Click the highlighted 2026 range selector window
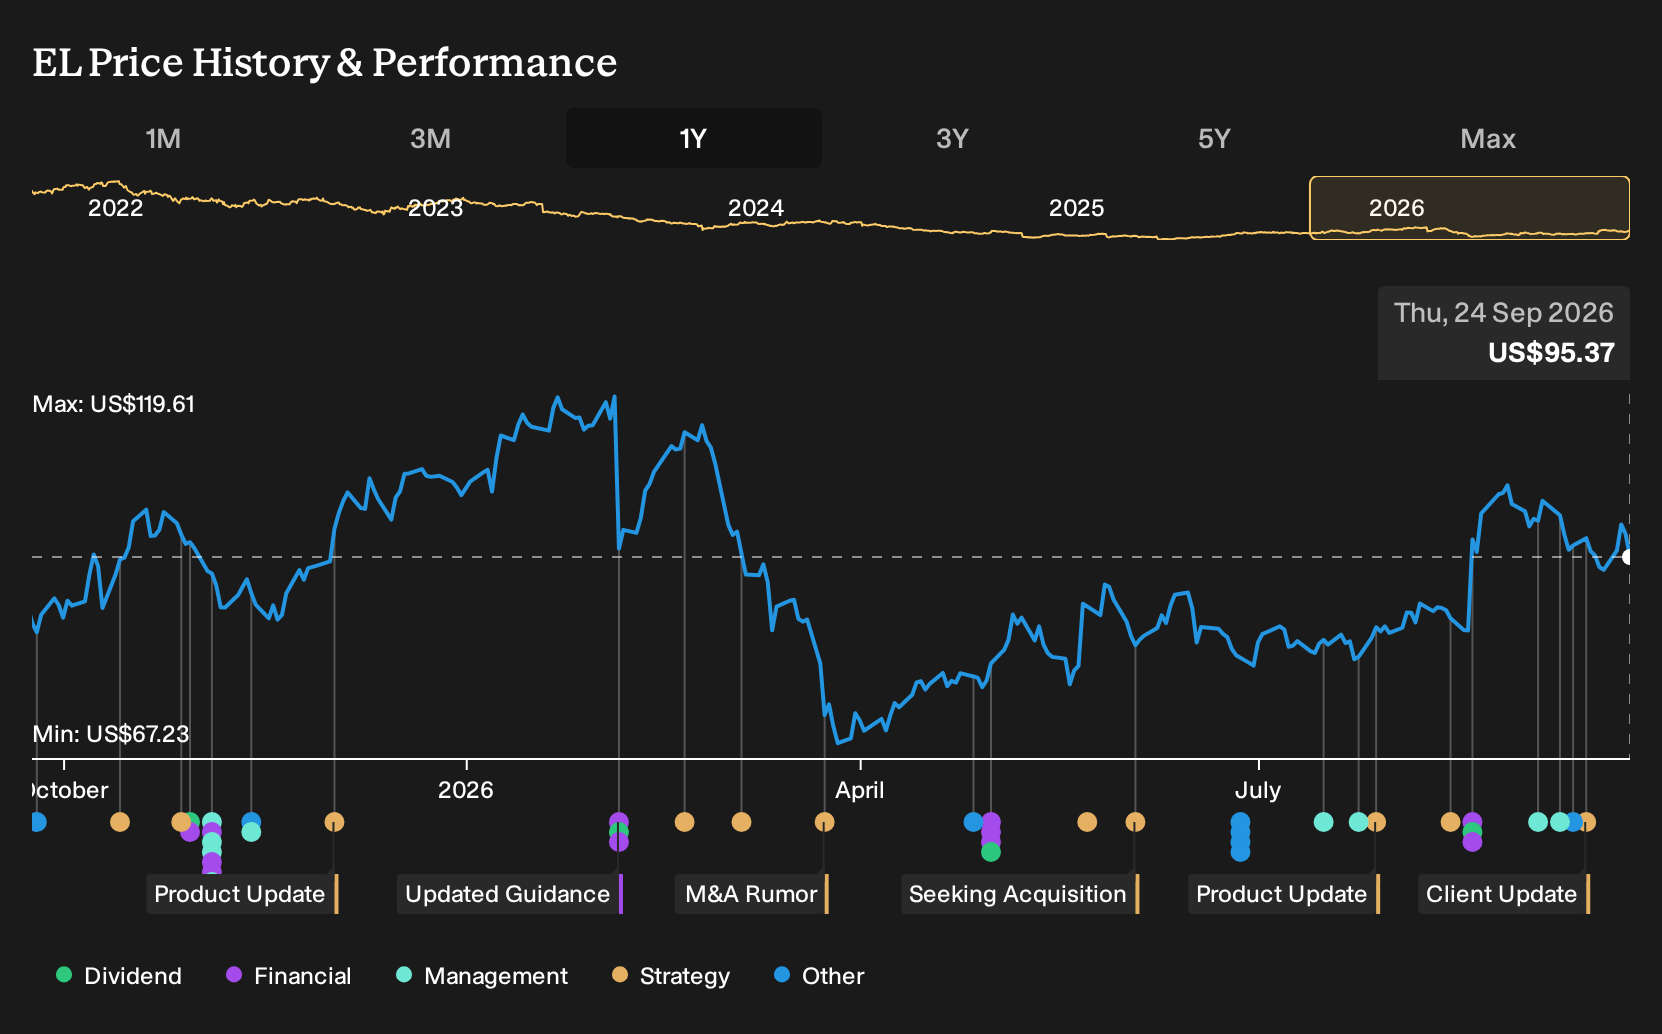The width and height of the screenshot is (1662, 1034). tap(1470, 208)
